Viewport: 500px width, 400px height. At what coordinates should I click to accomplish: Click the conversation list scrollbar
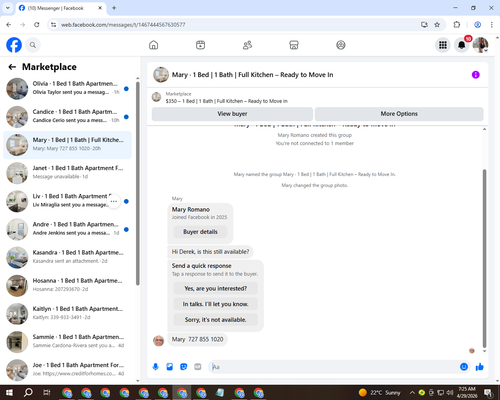(x=138, y=183)
